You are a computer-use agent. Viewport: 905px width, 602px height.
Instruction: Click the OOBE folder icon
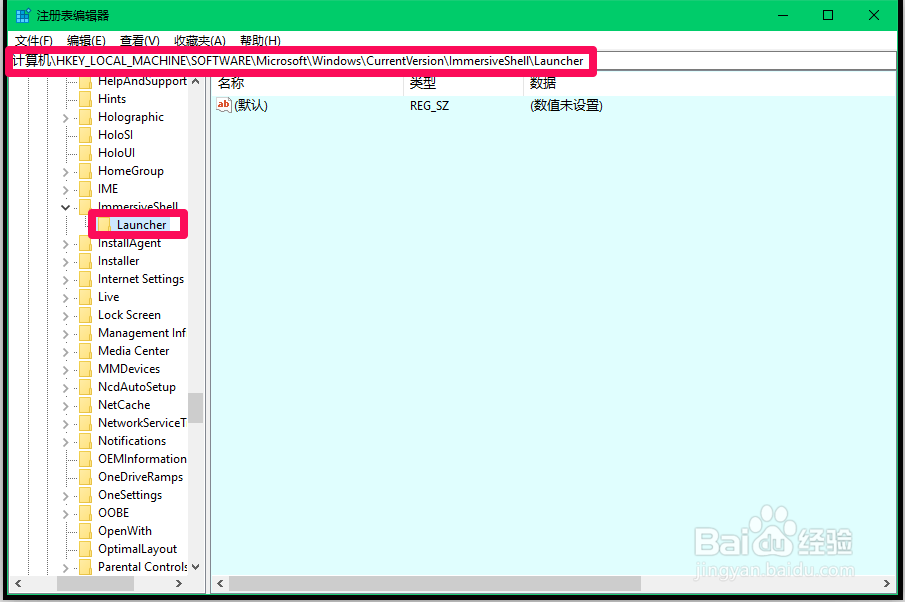(85, 513)
